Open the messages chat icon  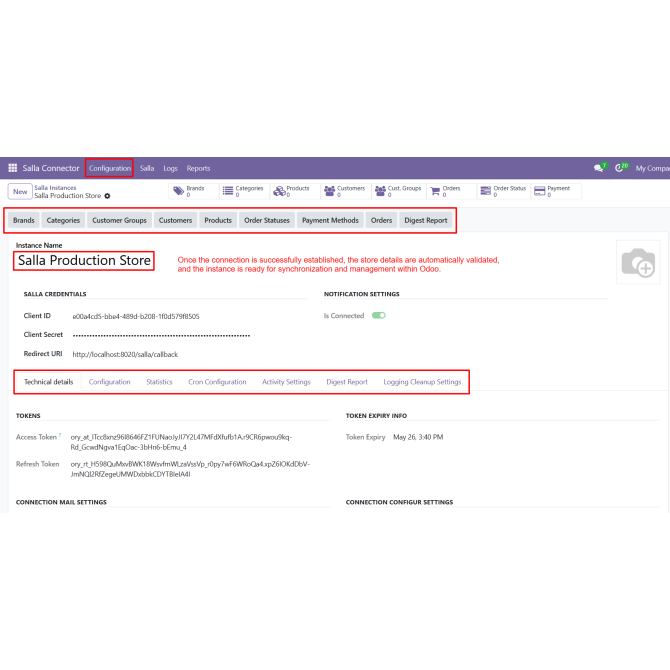tap(599, 168)
